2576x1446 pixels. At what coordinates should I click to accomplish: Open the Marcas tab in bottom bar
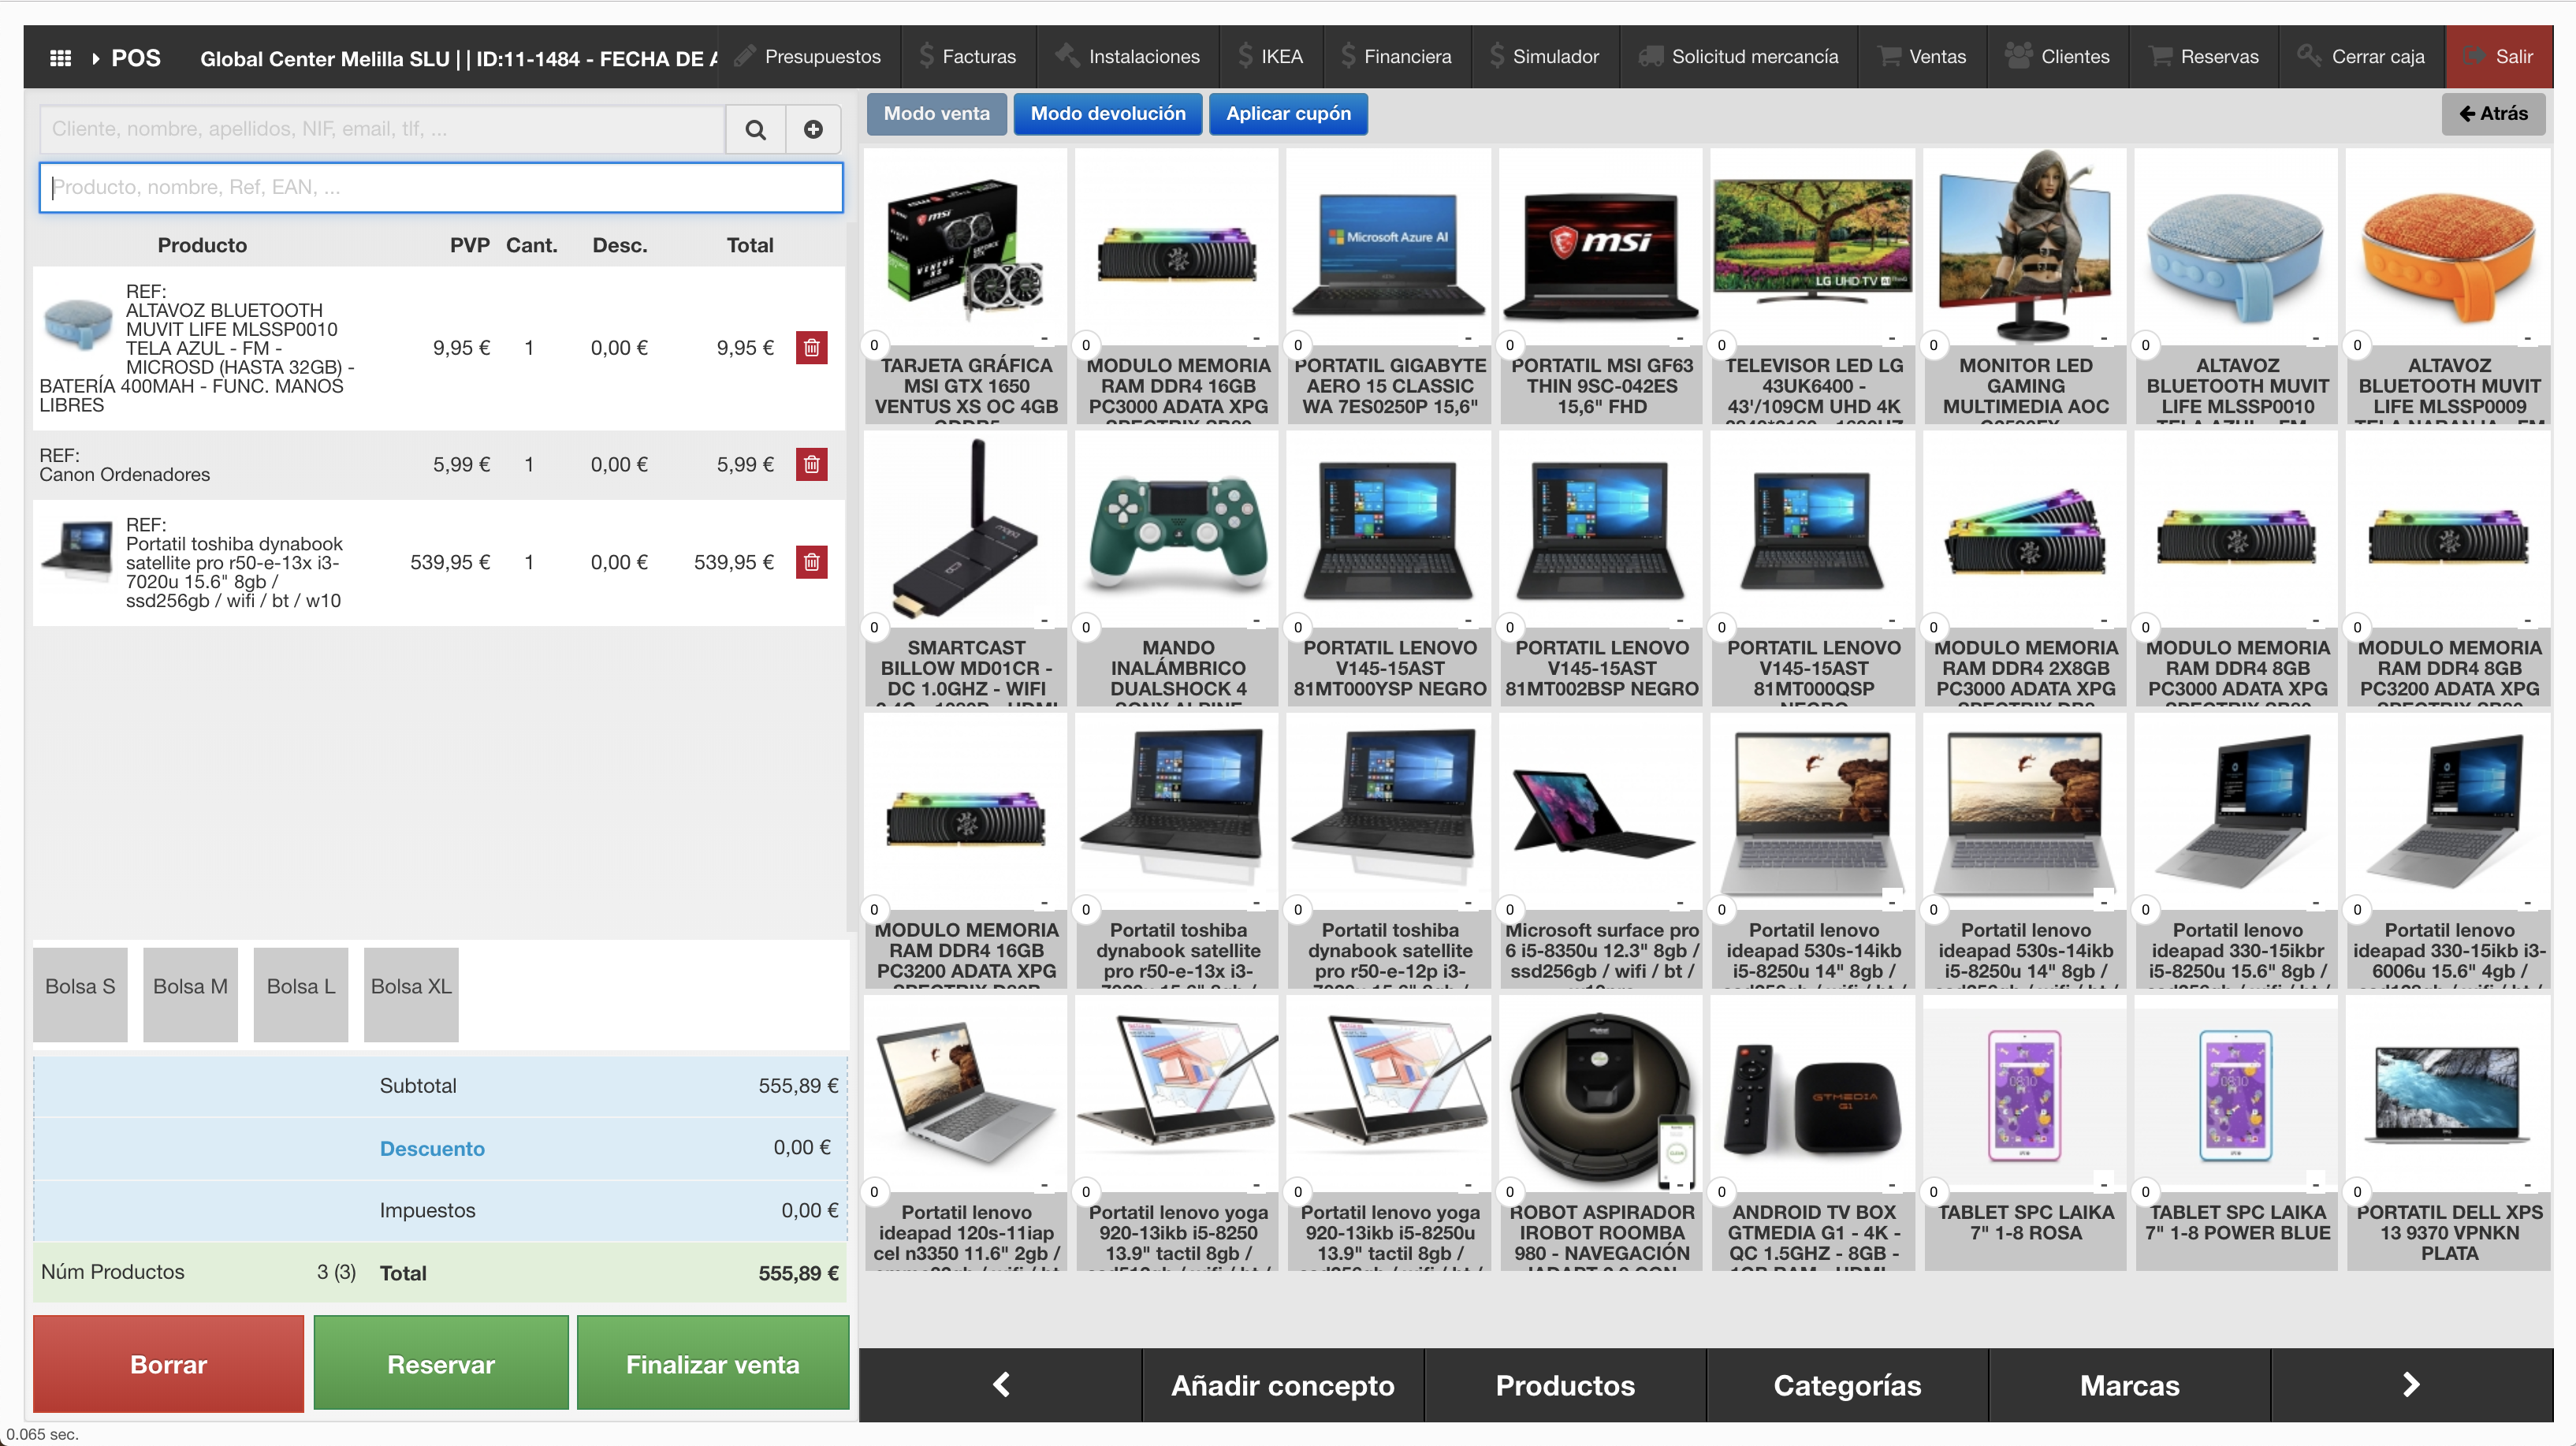tap(2130, 1385)
